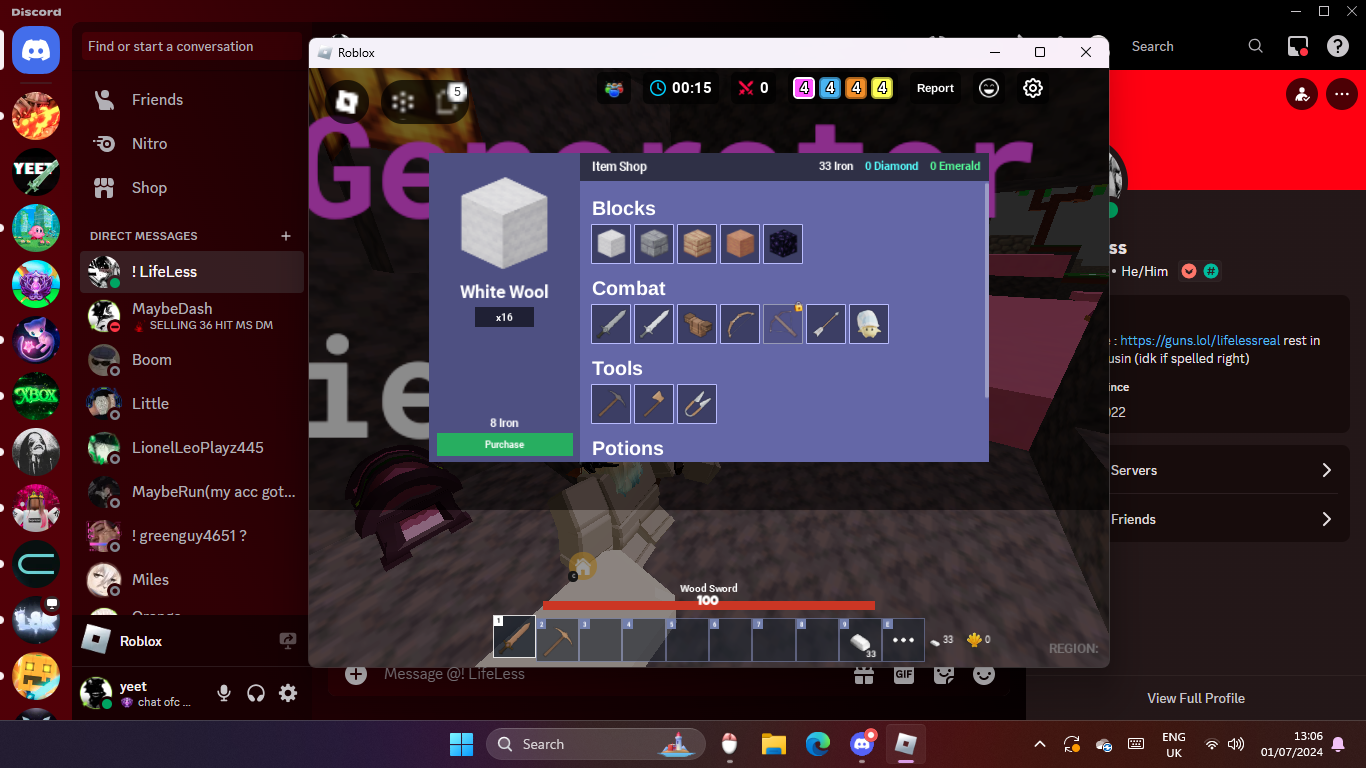
Task: Open Discord home direct messages button
Action: pos(36,50)
